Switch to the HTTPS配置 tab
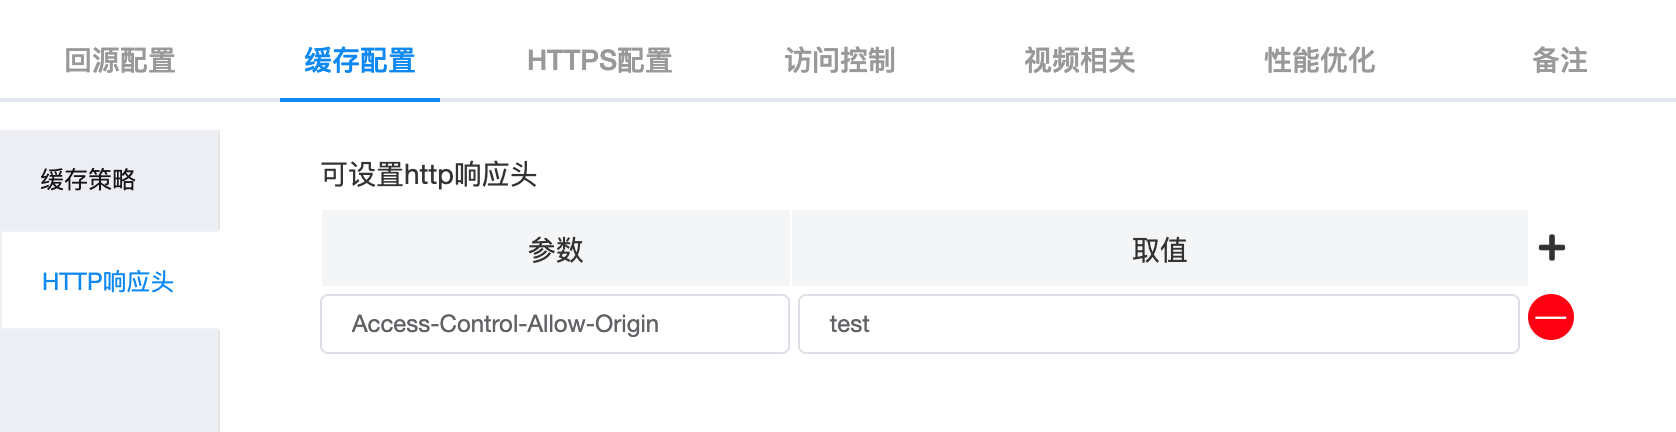The height and width of the screenshot is (432, 1676). click(600, 61)
